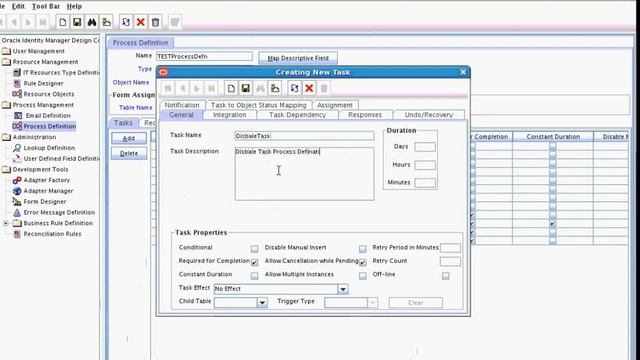The height and width of the screenshot is (360, 640).
Task: Click Clear button in Task Properties
Action: coord(416,302)
